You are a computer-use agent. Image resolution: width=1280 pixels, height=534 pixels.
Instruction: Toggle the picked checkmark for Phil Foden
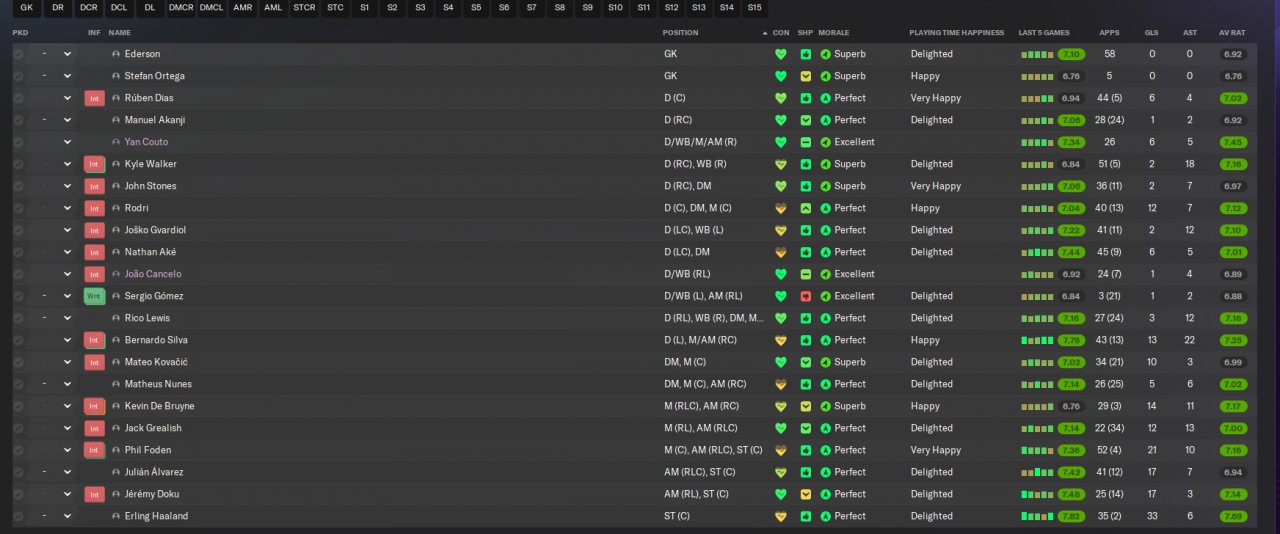pyautogui.click(x=18, y=450)
